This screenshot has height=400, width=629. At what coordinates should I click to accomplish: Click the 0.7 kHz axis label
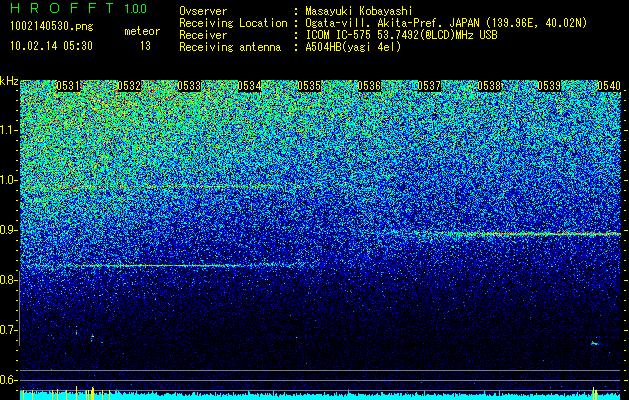coord(9,330)
